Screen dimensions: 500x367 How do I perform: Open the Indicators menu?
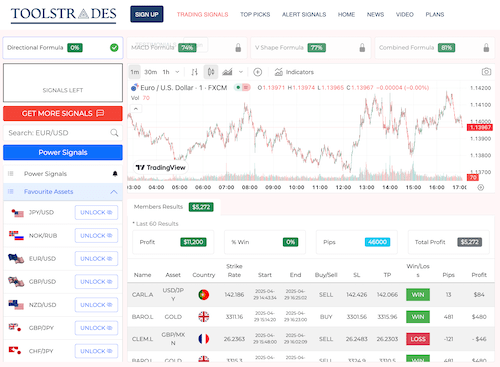[294, 72]
